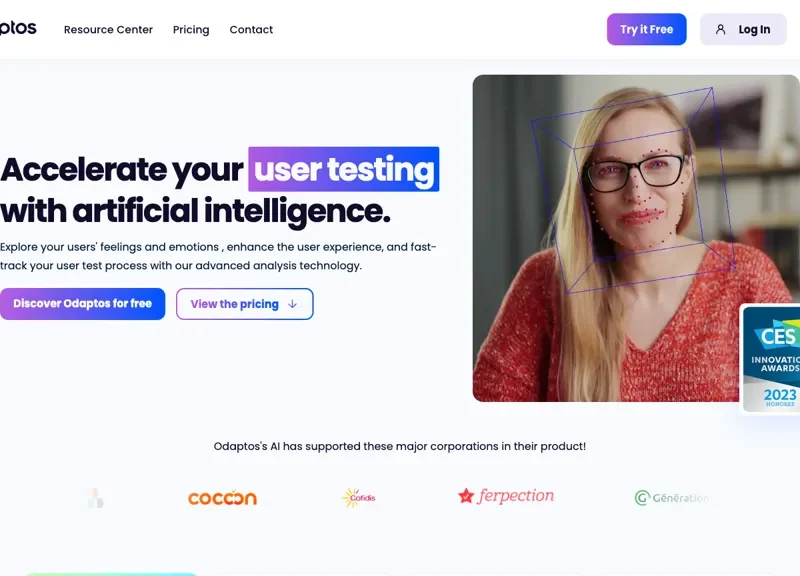The height and width of the screenshot is (576, 800).
Task: Click the View the pricing button
Action: [x=244, y=304]
